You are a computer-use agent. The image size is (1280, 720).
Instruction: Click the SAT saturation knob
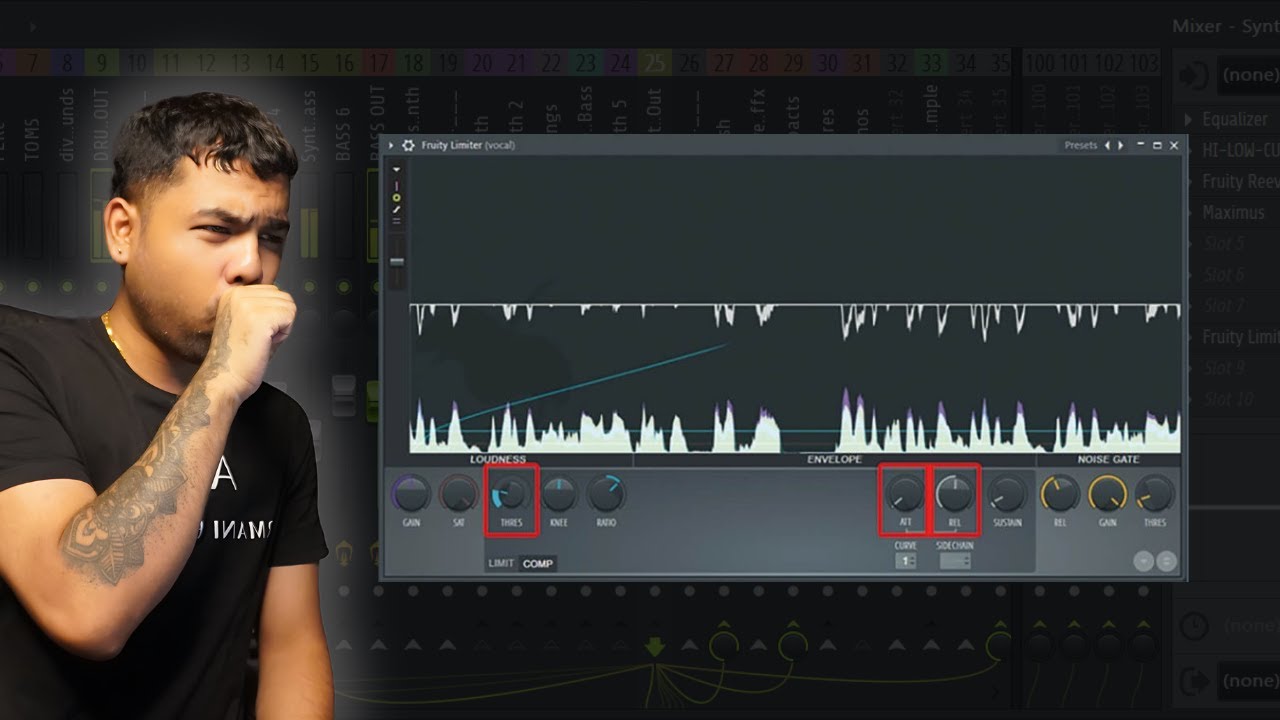(459, 494)
